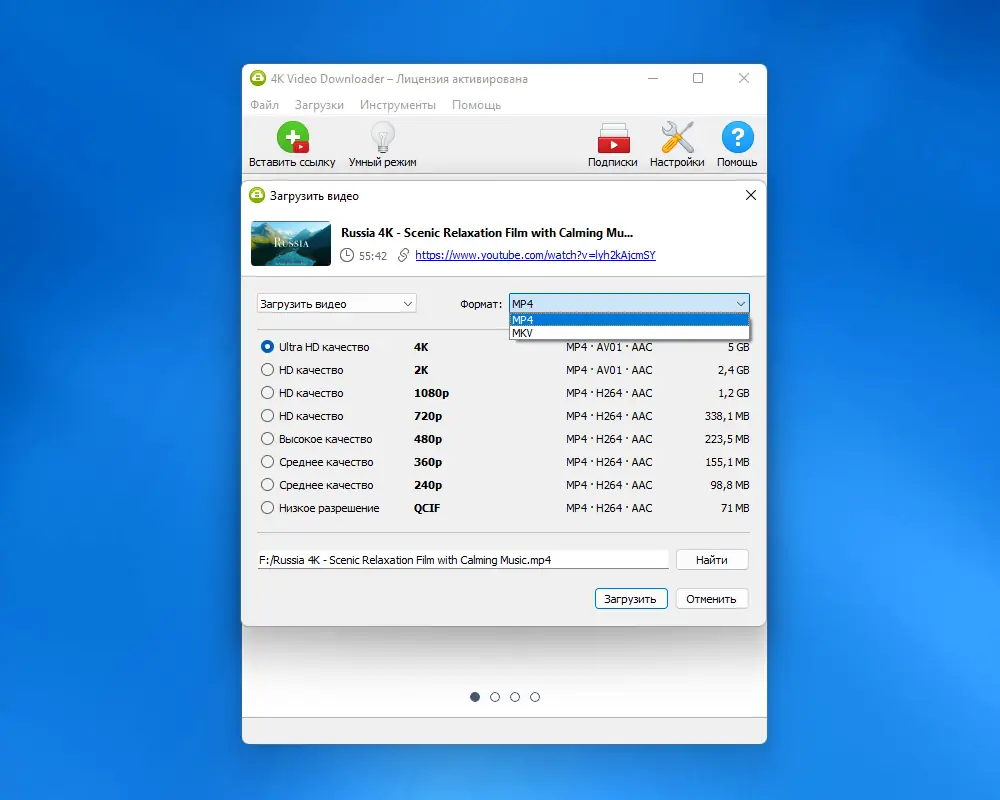Choose MP4 in the format list
1000x800 pixels.
click(629, 320)
